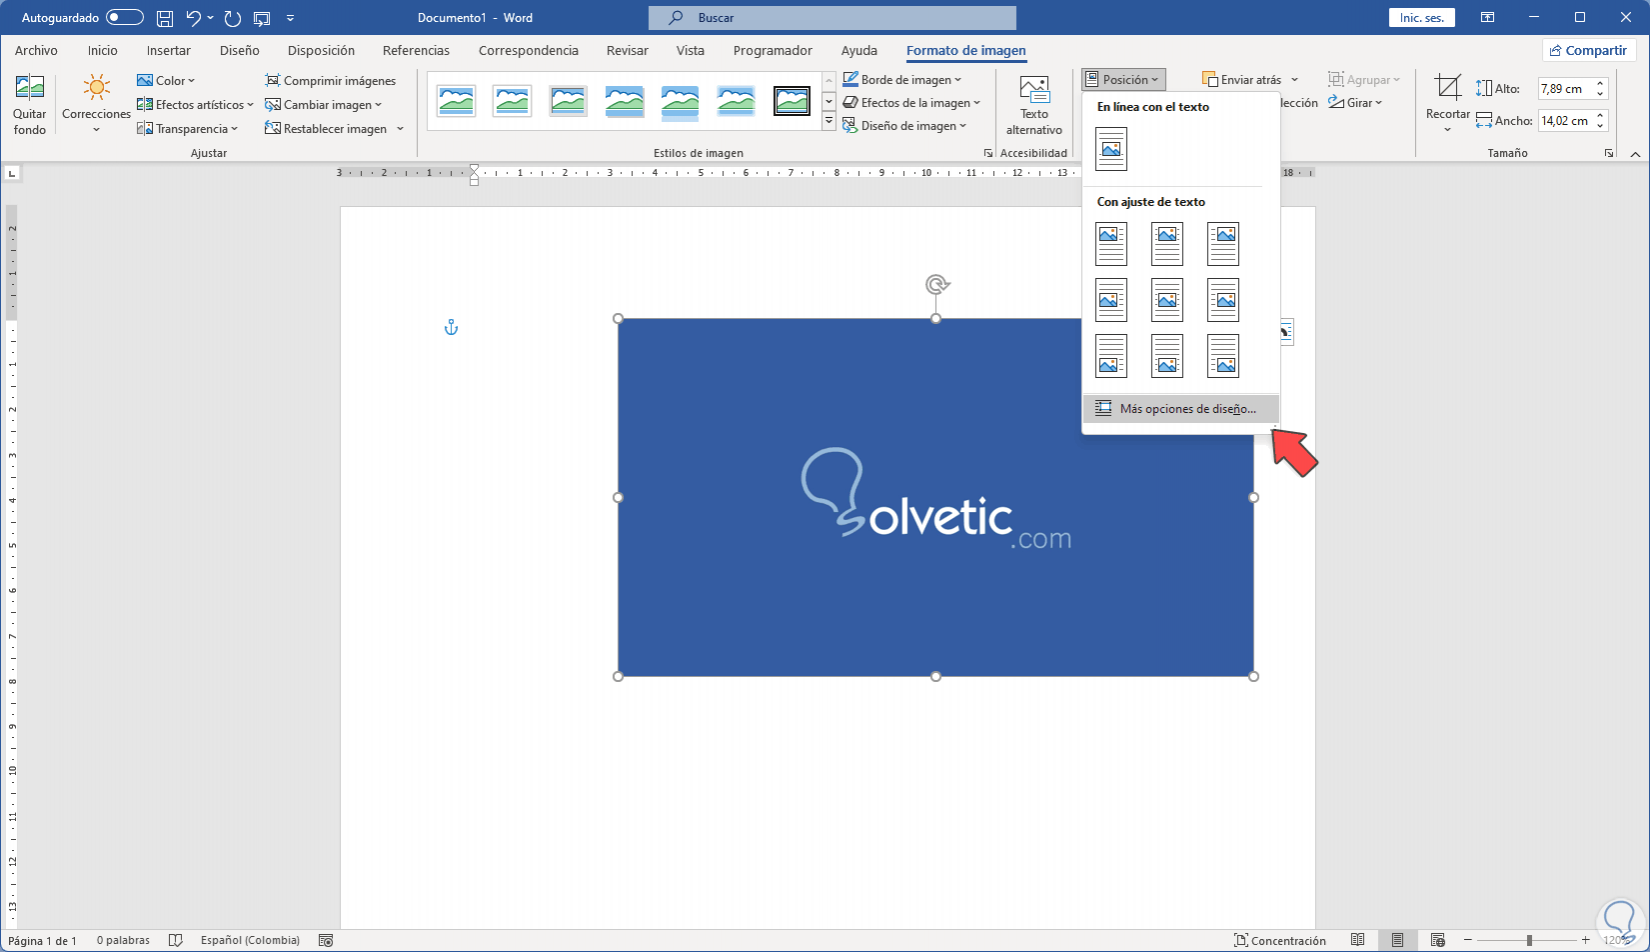Click the macro recording icon in status bar
This screenshot has height=952, width=1650.
pos(325,940)
